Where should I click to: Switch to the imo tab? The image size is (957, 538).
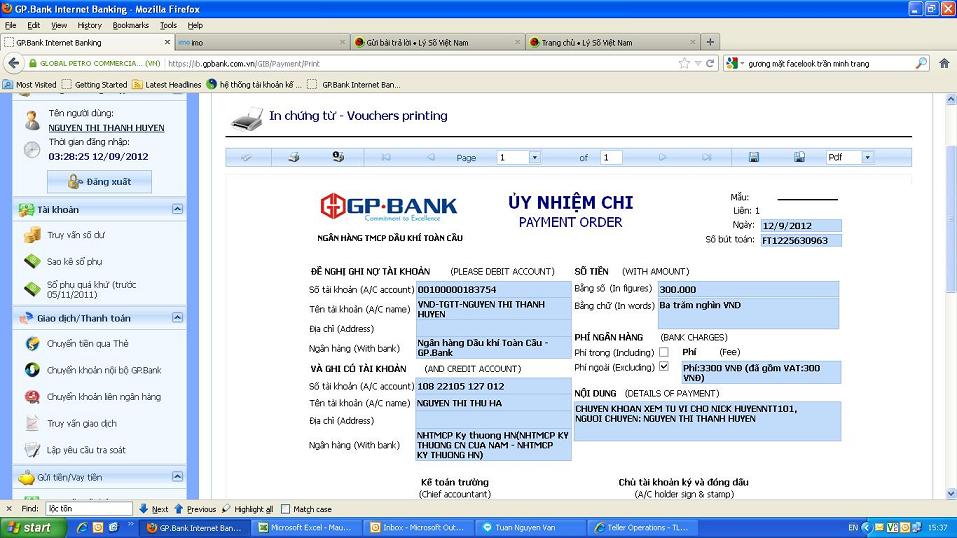tap(262, 42)
